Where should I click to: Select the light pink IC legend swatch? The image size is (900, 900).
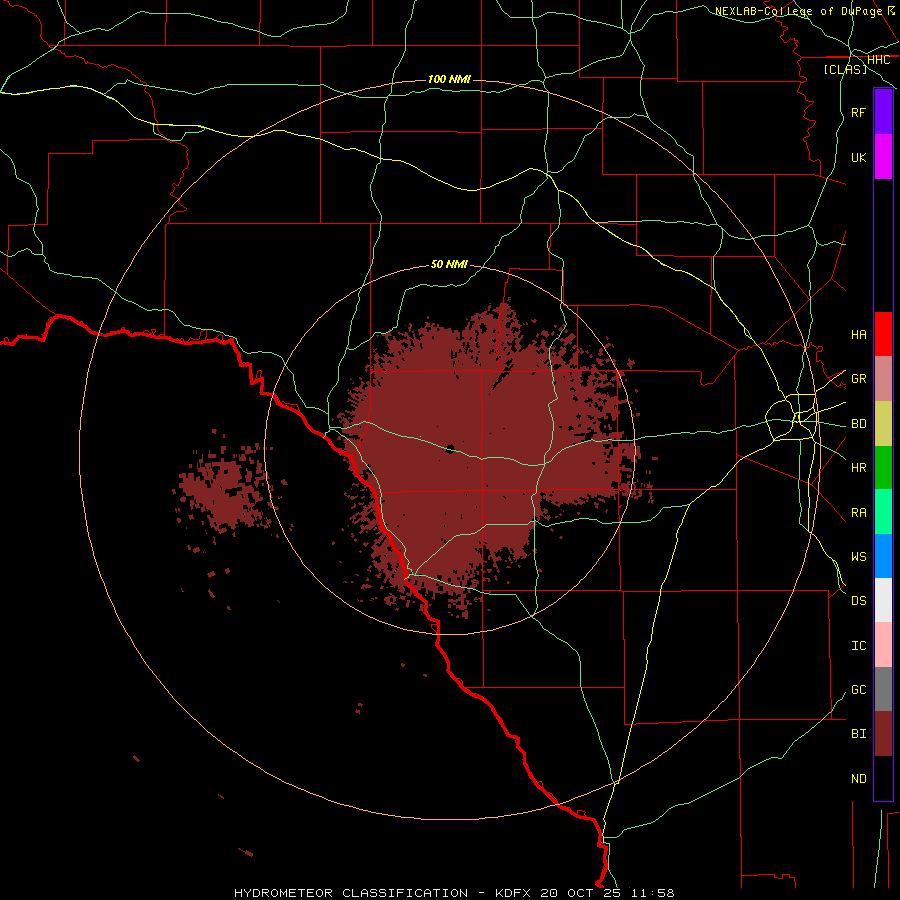click(x=883, y=645)
